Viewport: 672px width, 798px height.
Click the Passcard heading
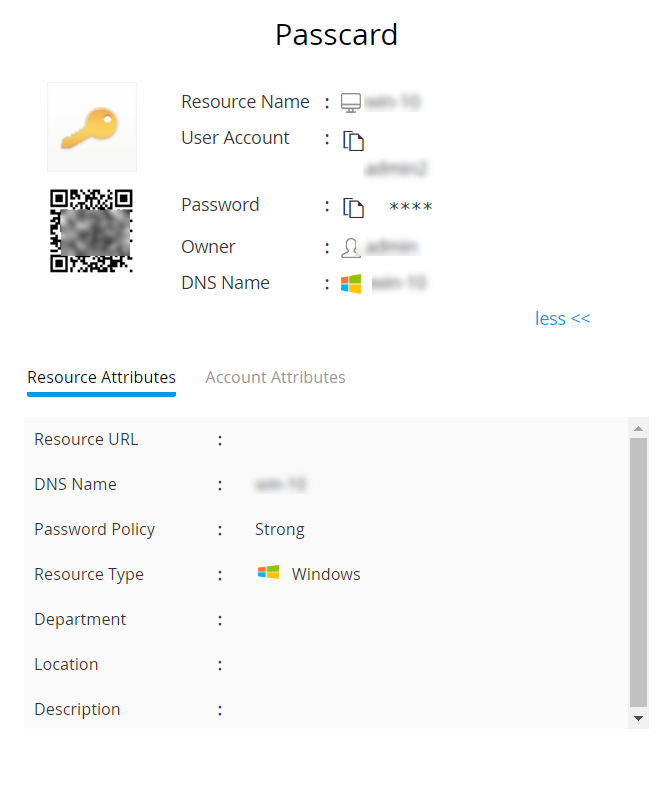pos(336,35)
